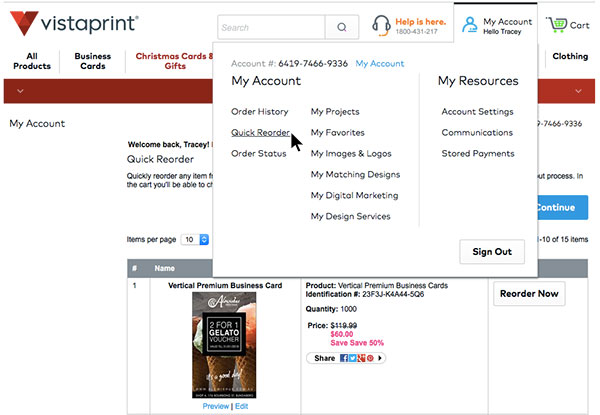Open My Projects
Viewport: 600px width, 415px height.
point(335,112)
